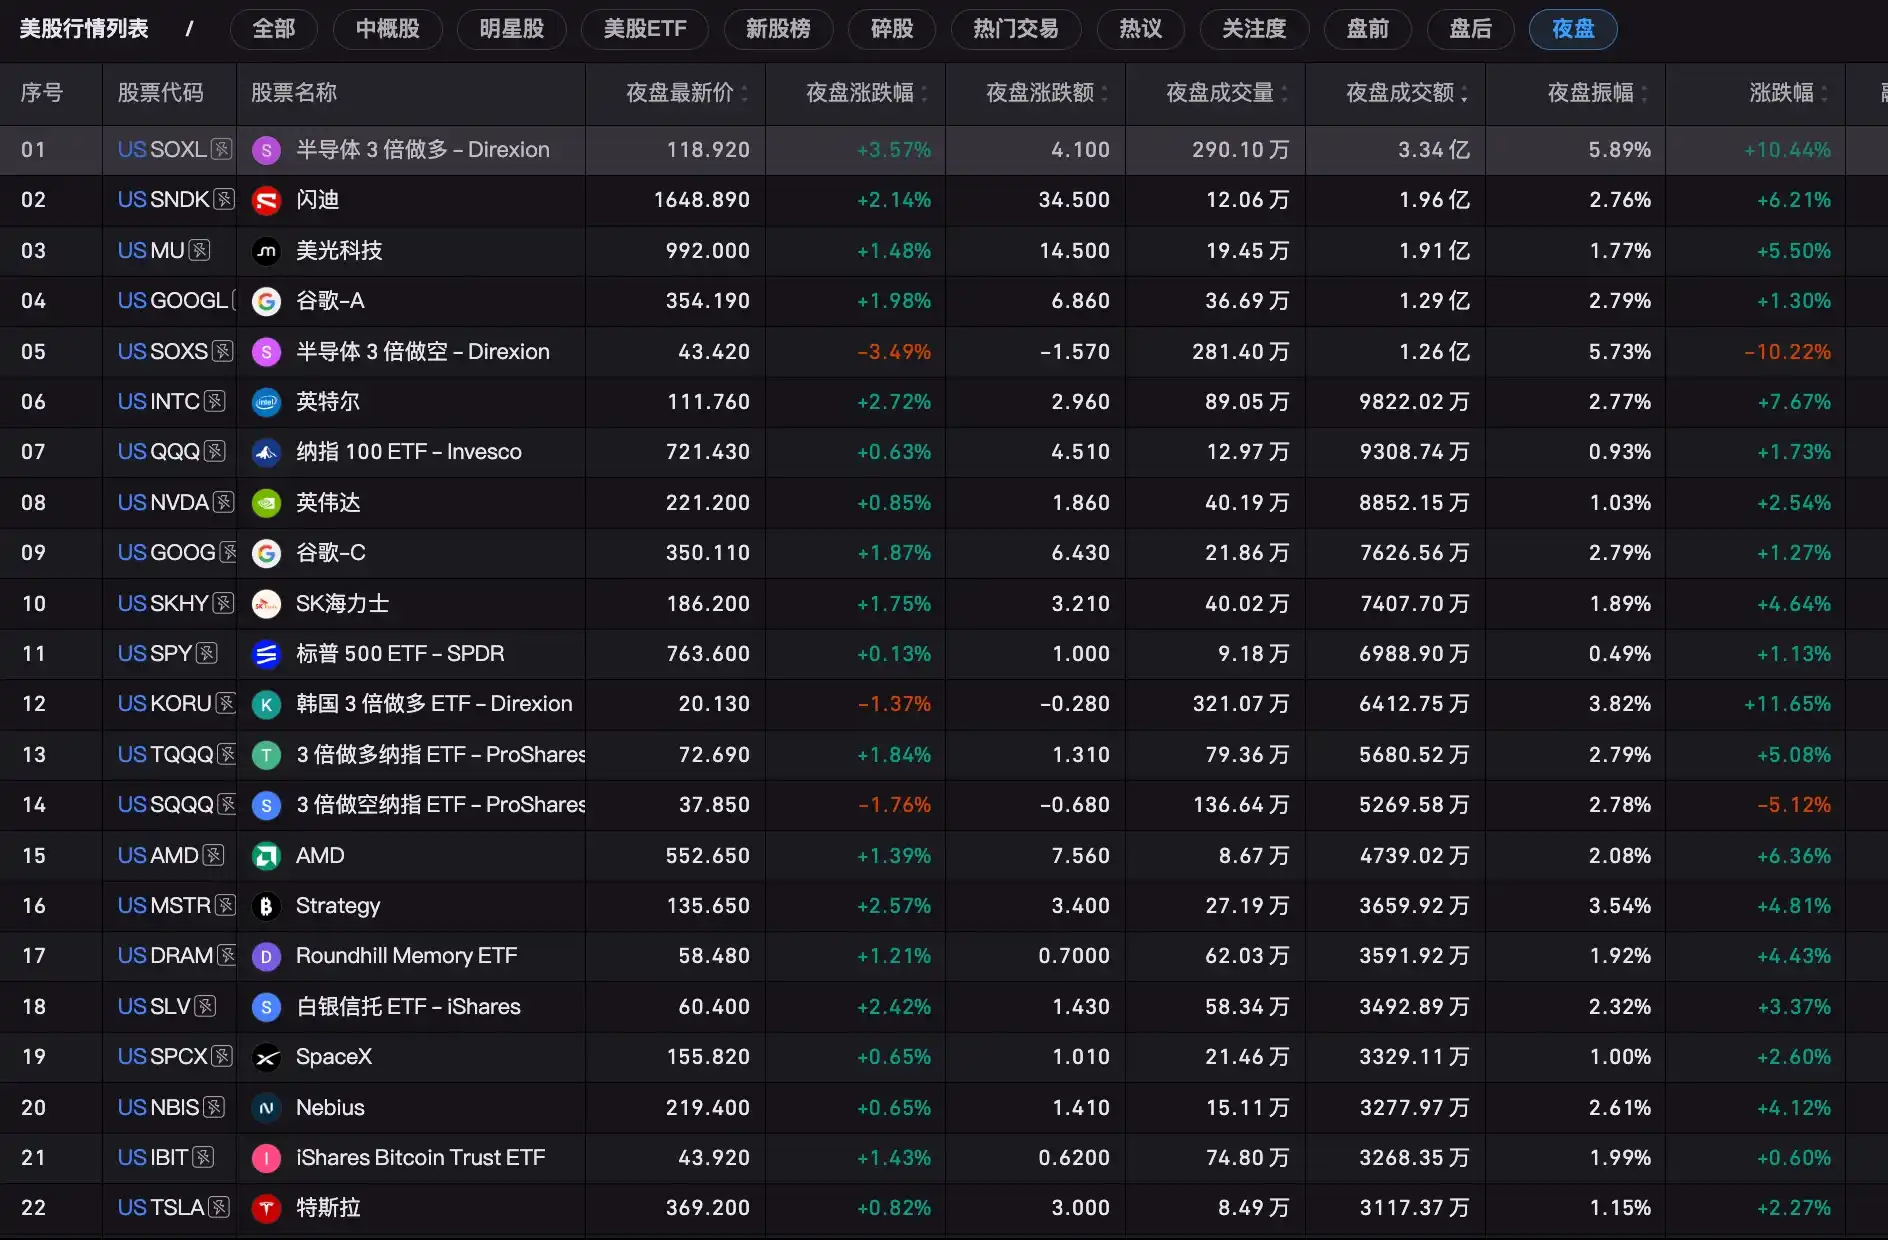Click the badge icon next to US TSLA
This screenshot has height=1240, width=1888.
tap(219, 1207)
